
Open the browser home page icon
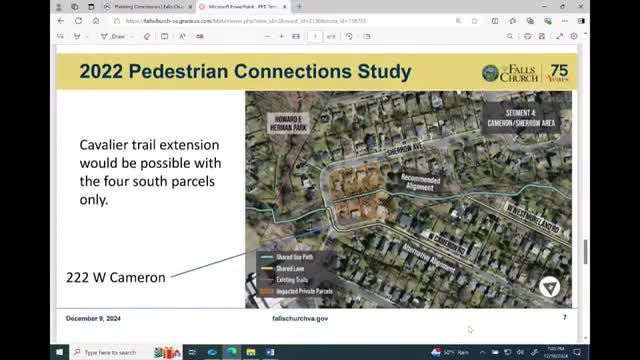pos(96,21)
